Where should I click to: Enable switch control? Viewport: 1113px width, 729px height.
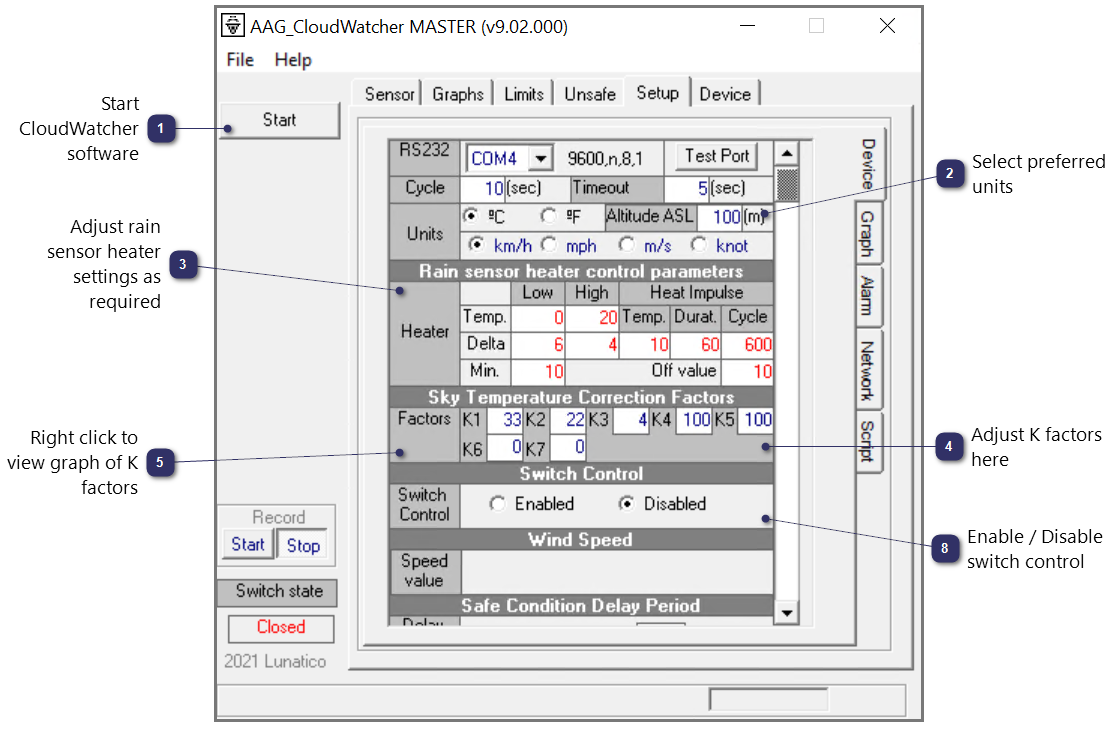tap(498, 504)
